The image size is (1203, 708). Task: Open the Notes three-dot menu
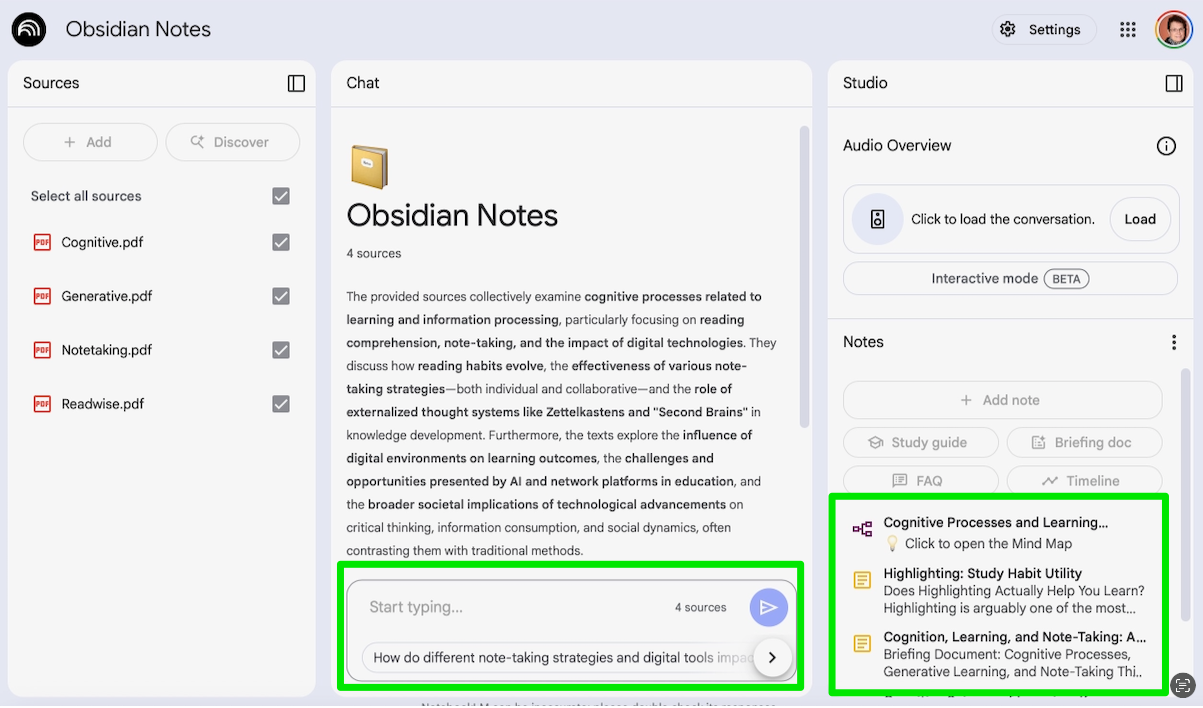(1174, 342)
